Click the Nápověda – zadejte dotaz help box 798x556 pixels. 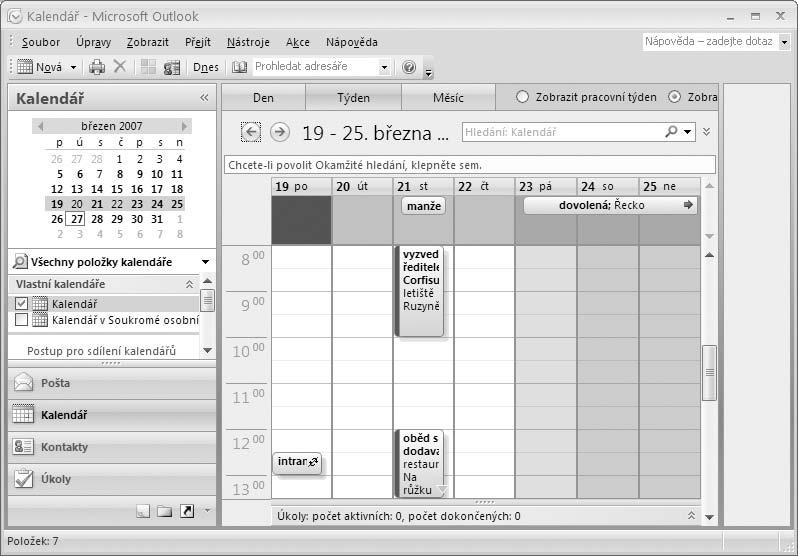[710, 41]
